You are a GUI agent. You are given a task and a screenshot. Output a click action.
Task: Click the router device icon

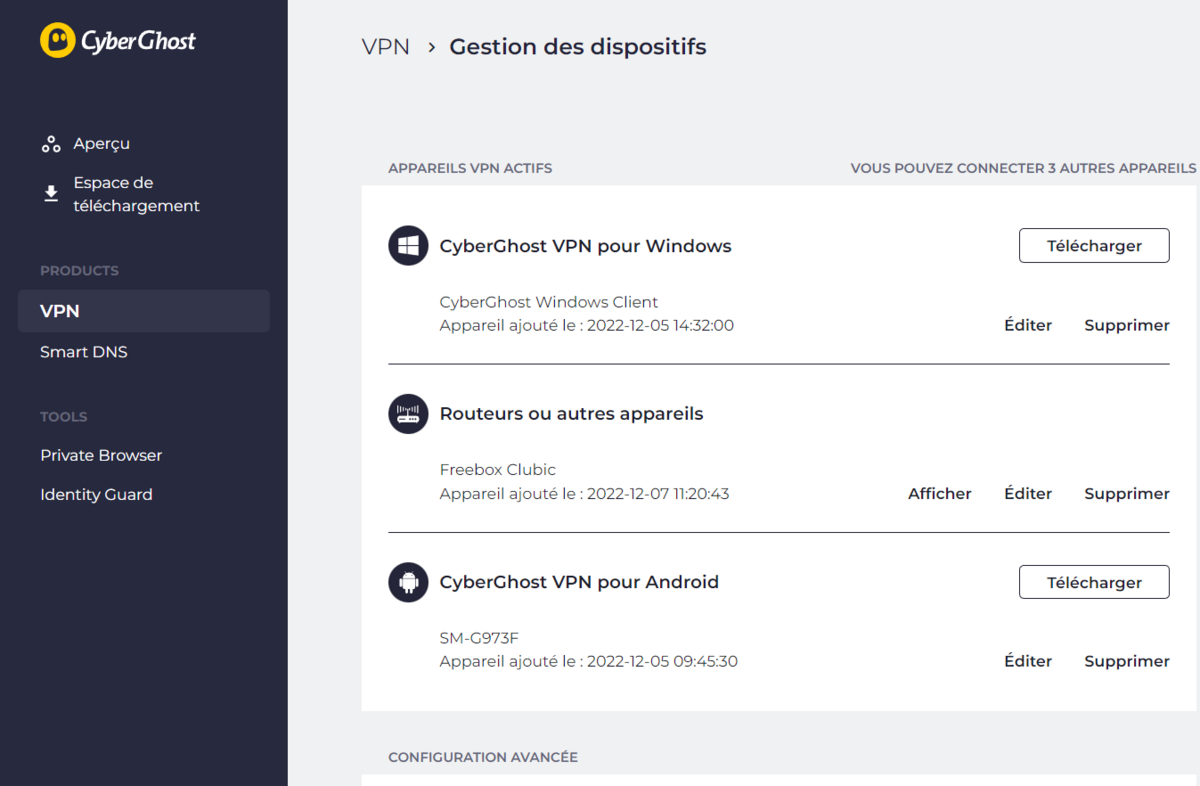[408, 414]
